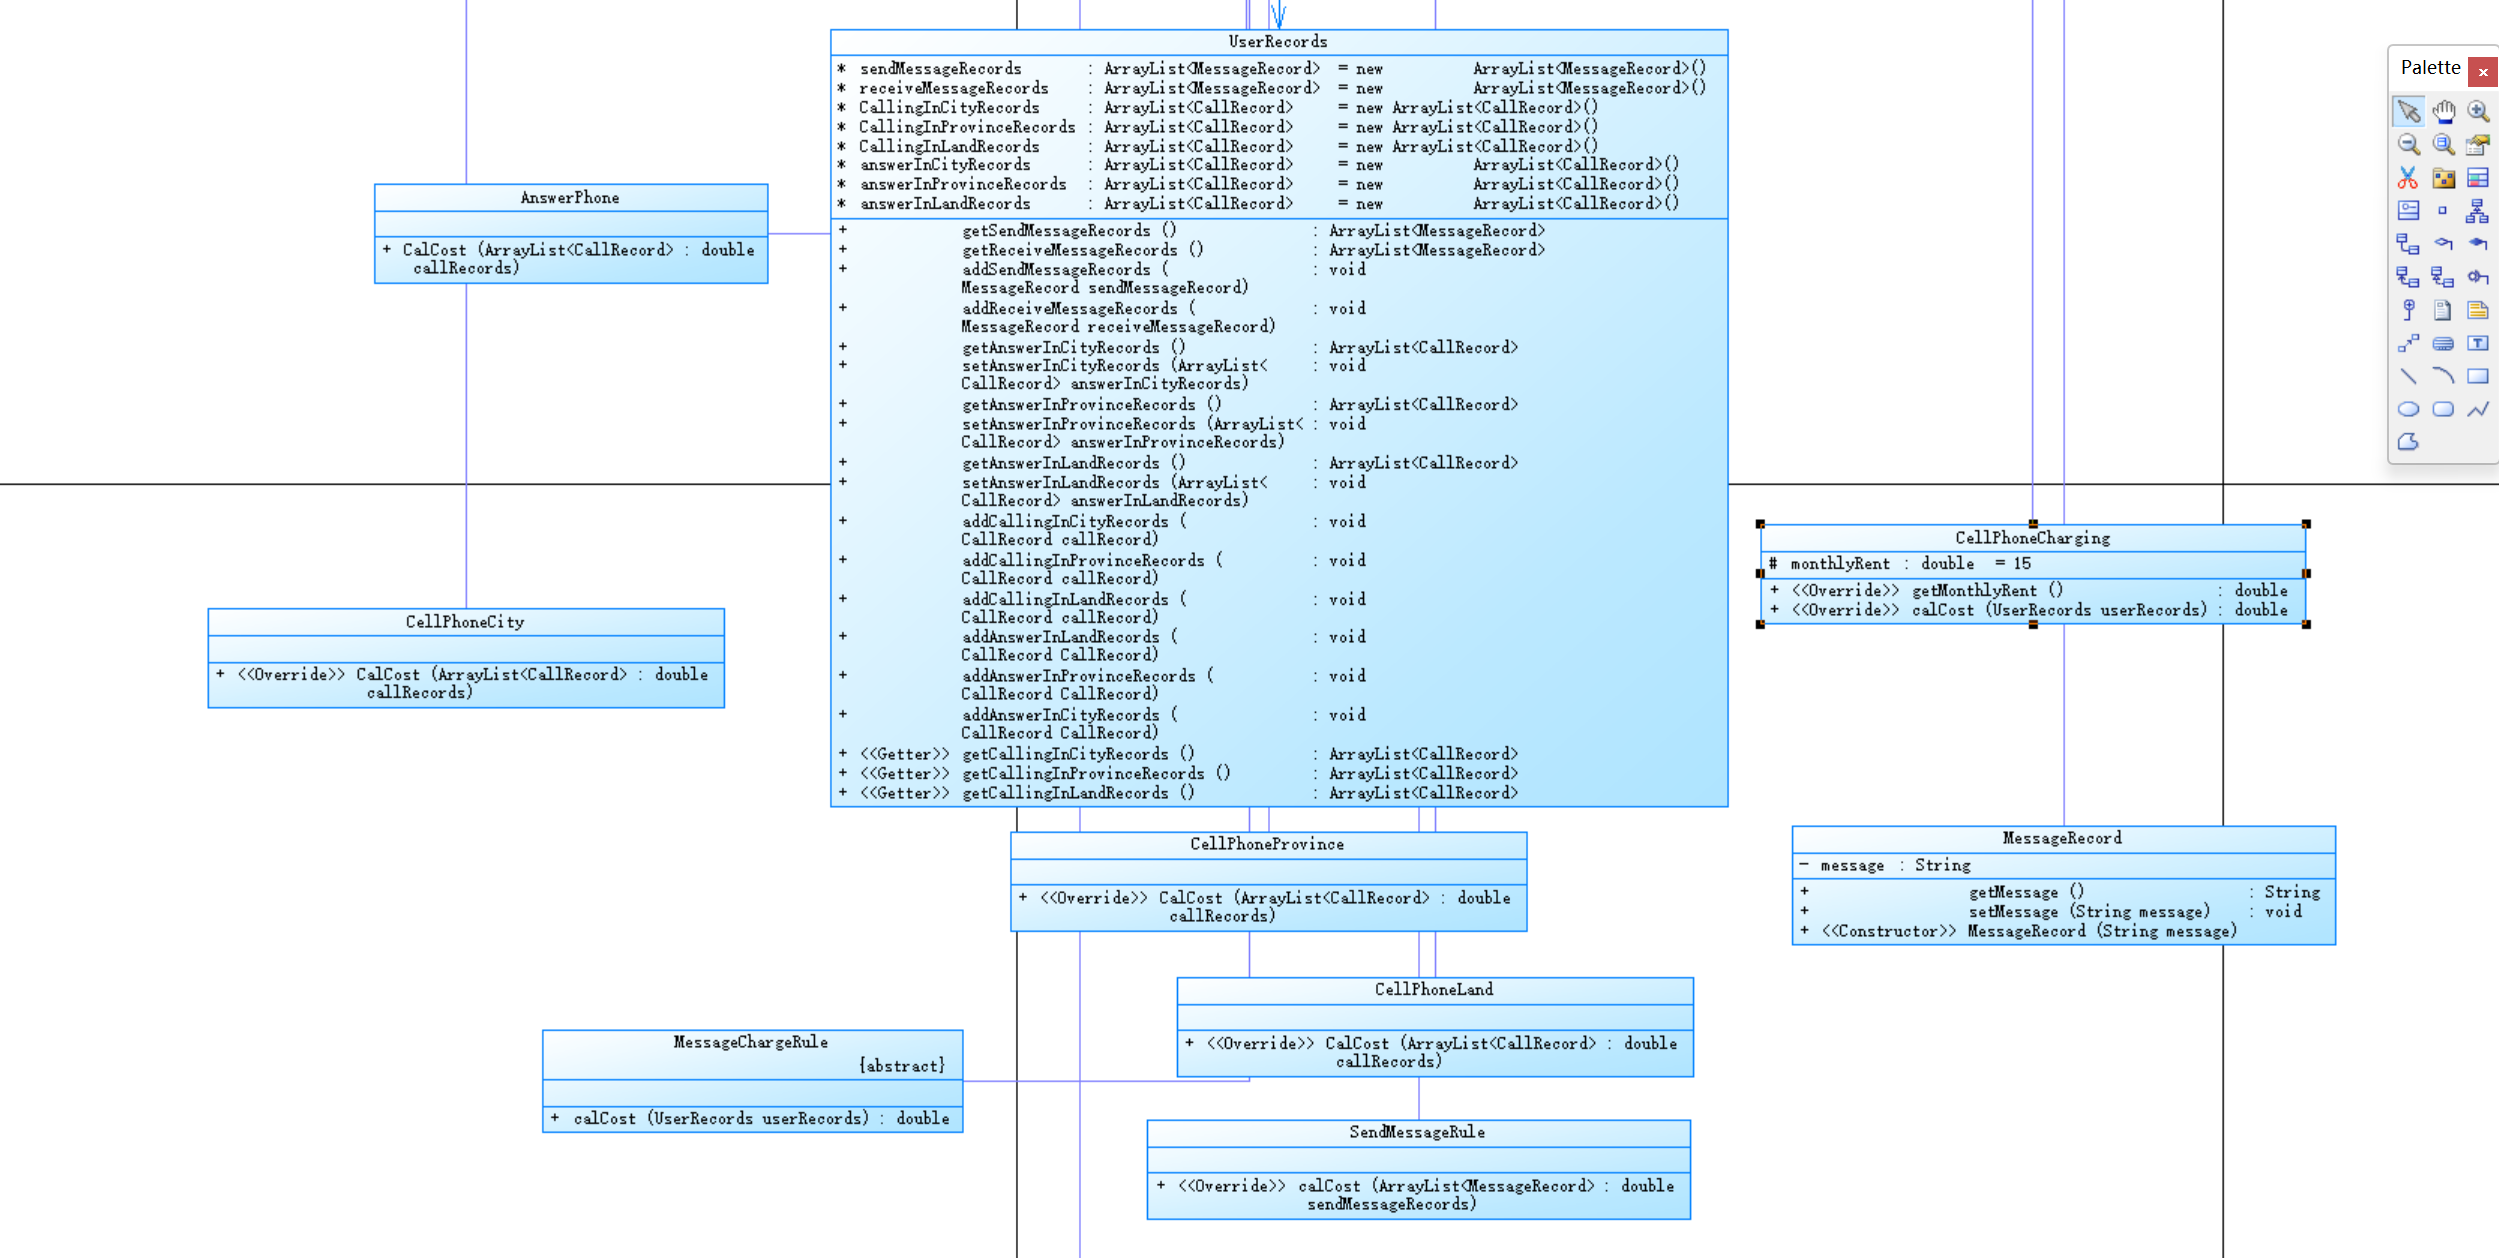Close the Palette panel
The width and height of the screenshot is (2499, 1258).
click(2482, 72)
